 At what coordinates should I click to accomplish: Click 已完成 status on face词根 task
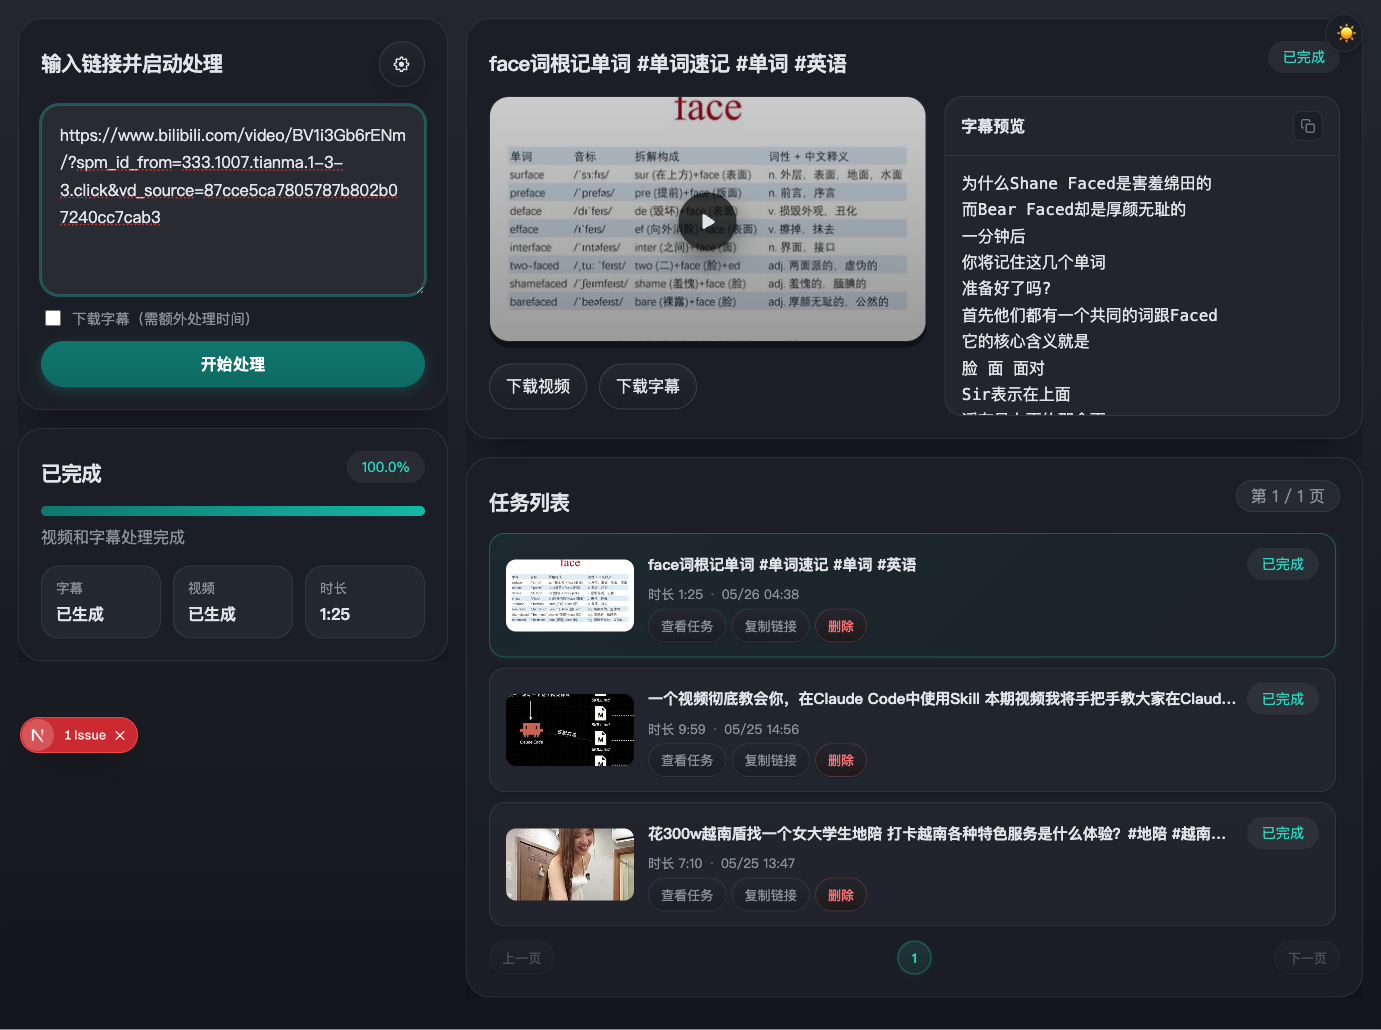click(1283, 564)
